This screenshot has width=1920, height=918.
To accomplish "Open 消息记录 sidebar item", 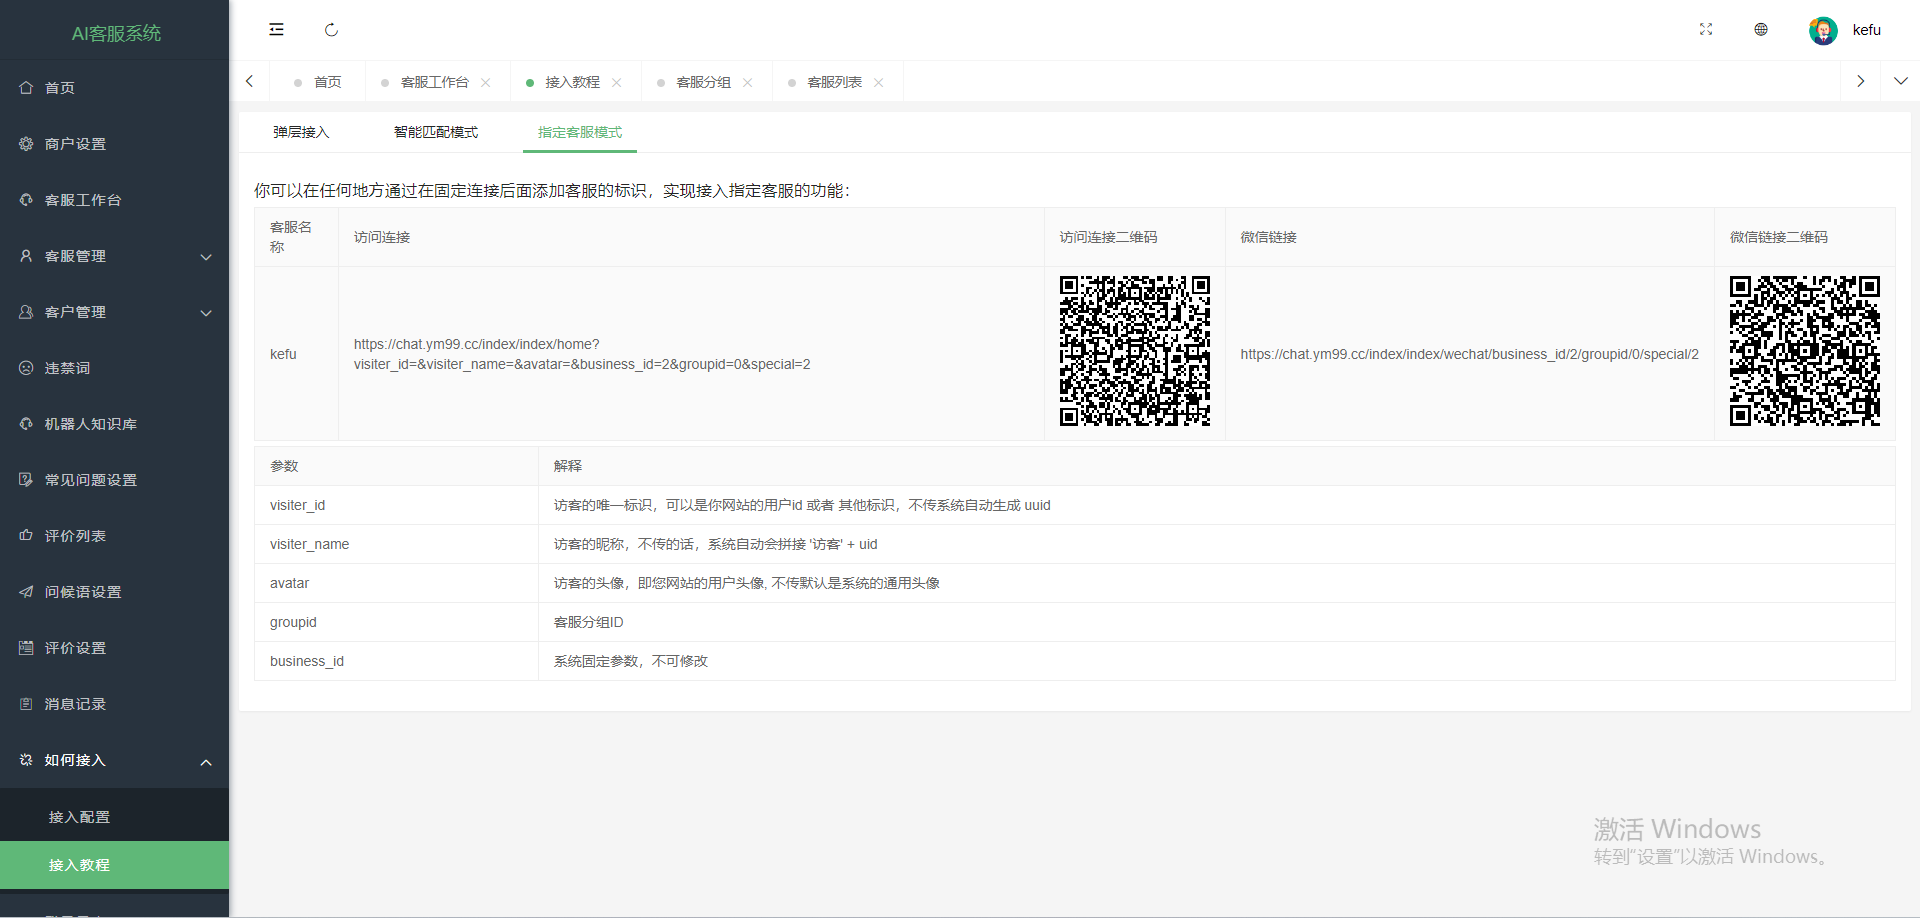I will click(114, 704).
